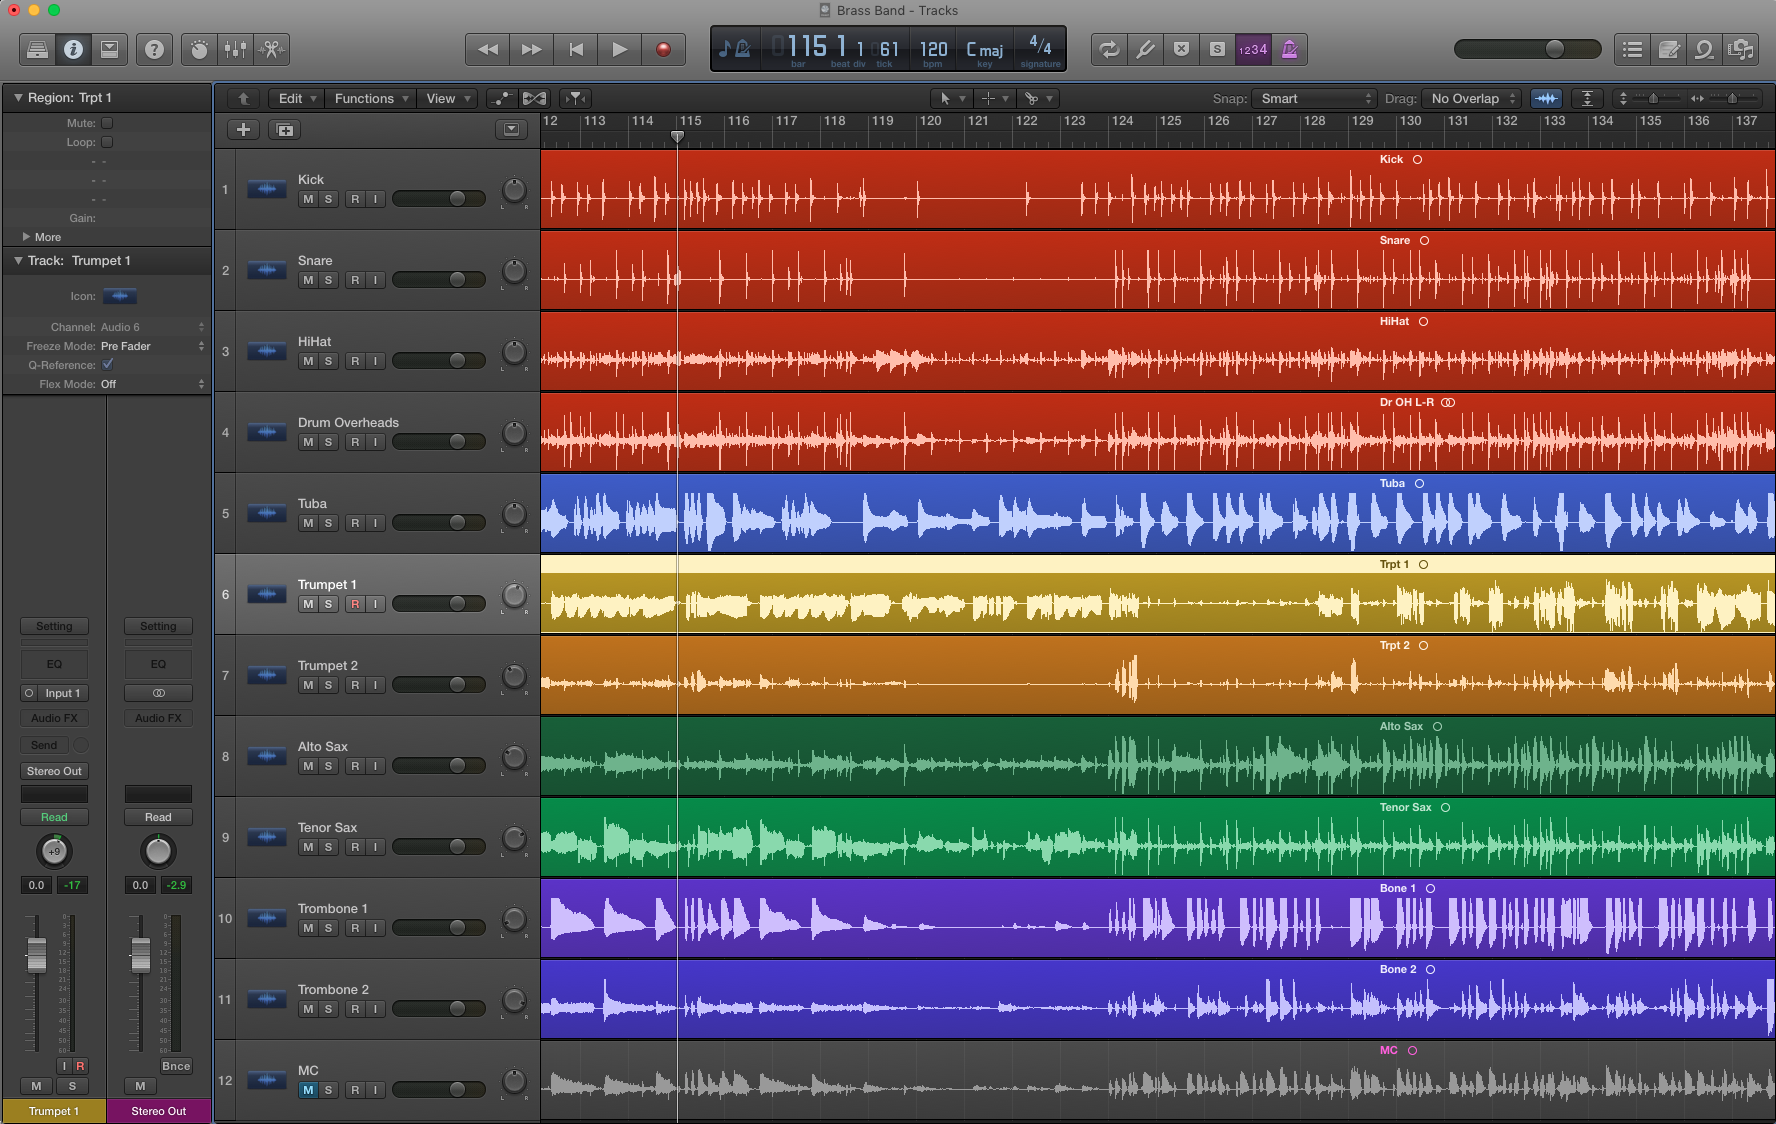Image resolution: width=1776 pixels, height=1124 pixels.
Task: Open the Freeze Mode dropdown
Action: [153, 346]
